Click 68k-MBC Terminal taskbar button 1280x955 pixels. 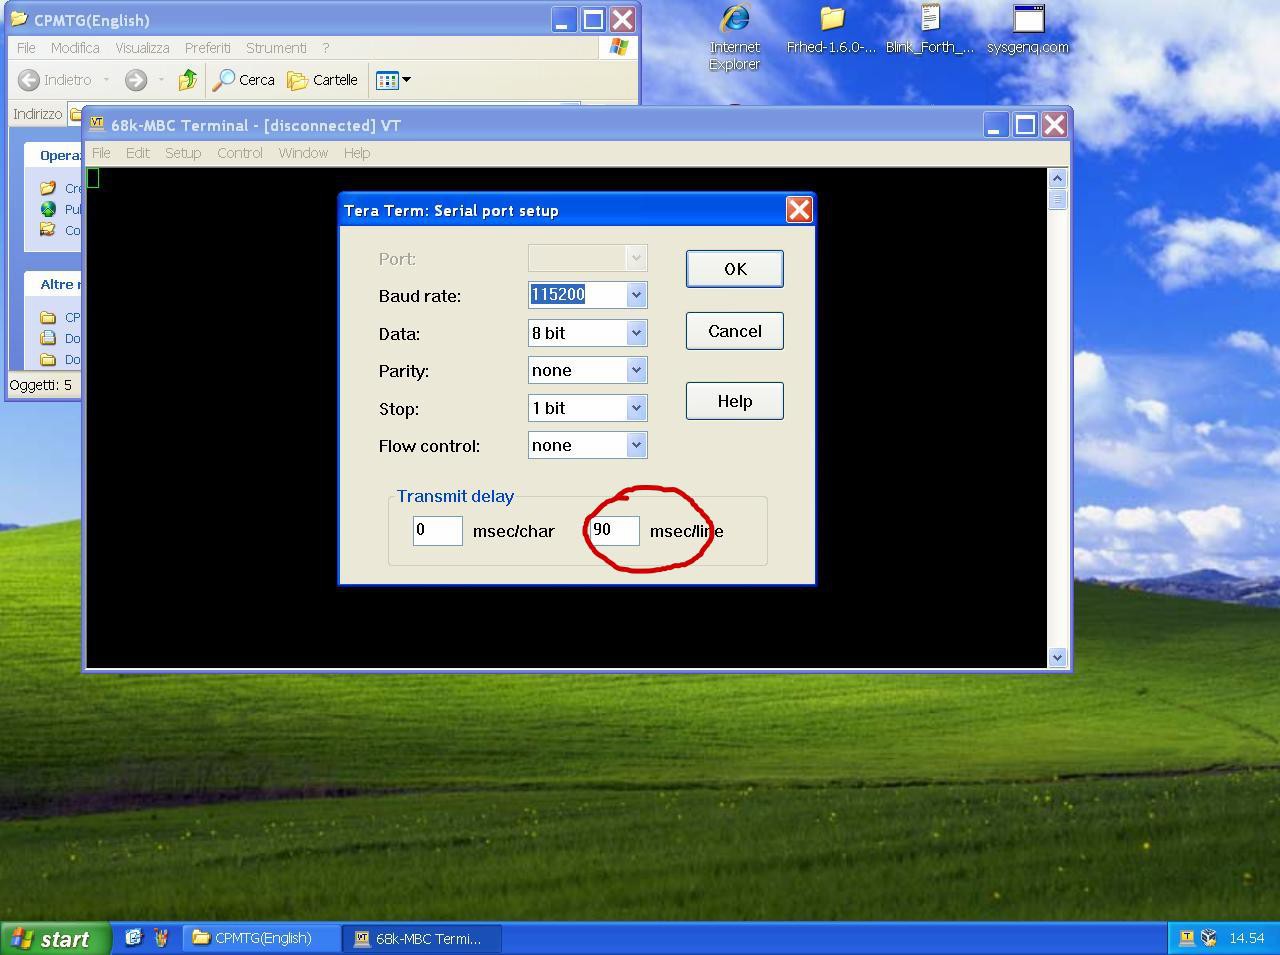tap(424, 938)
